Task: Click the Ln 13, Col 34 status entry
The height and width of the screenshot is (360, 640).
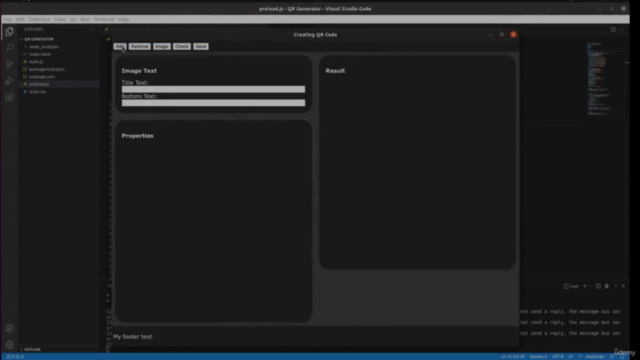Action: pos(513,356)
